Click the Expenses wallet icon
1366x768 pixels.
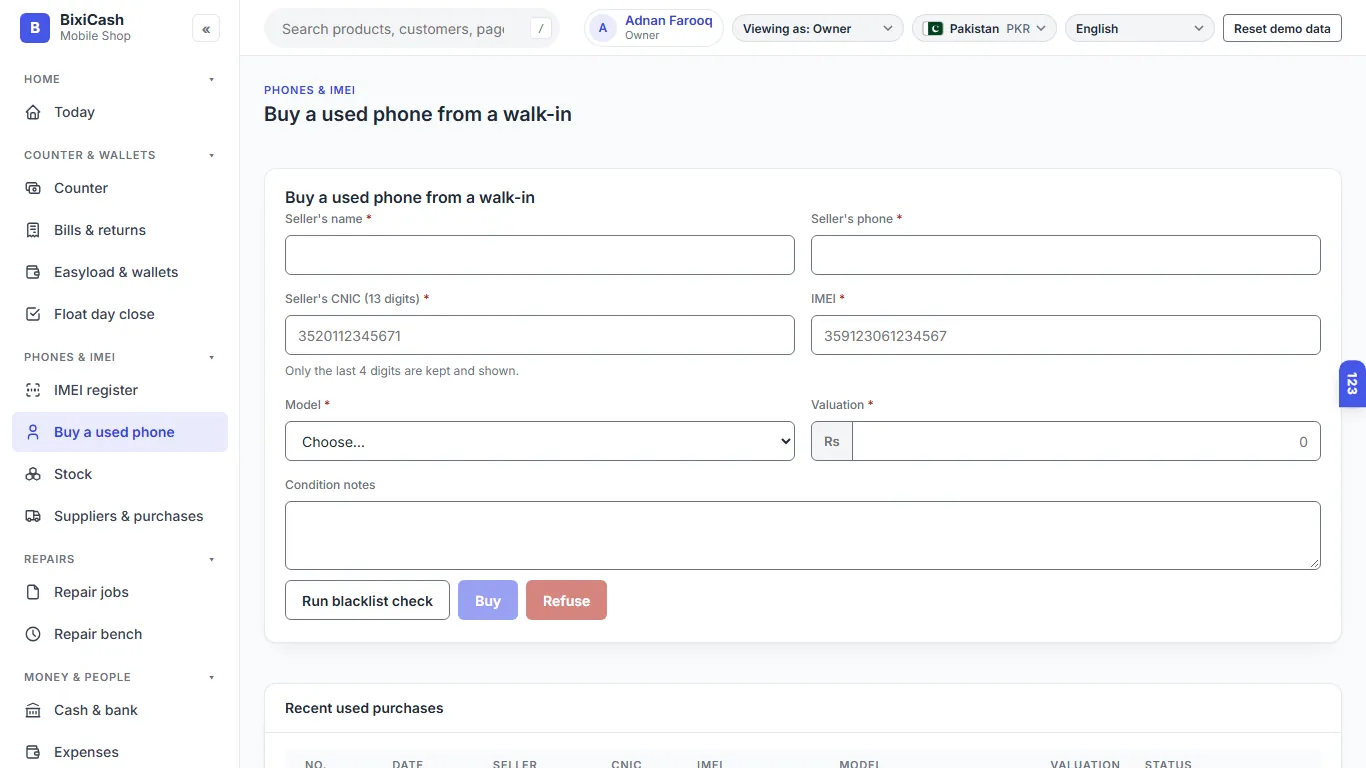click(33, 752)
